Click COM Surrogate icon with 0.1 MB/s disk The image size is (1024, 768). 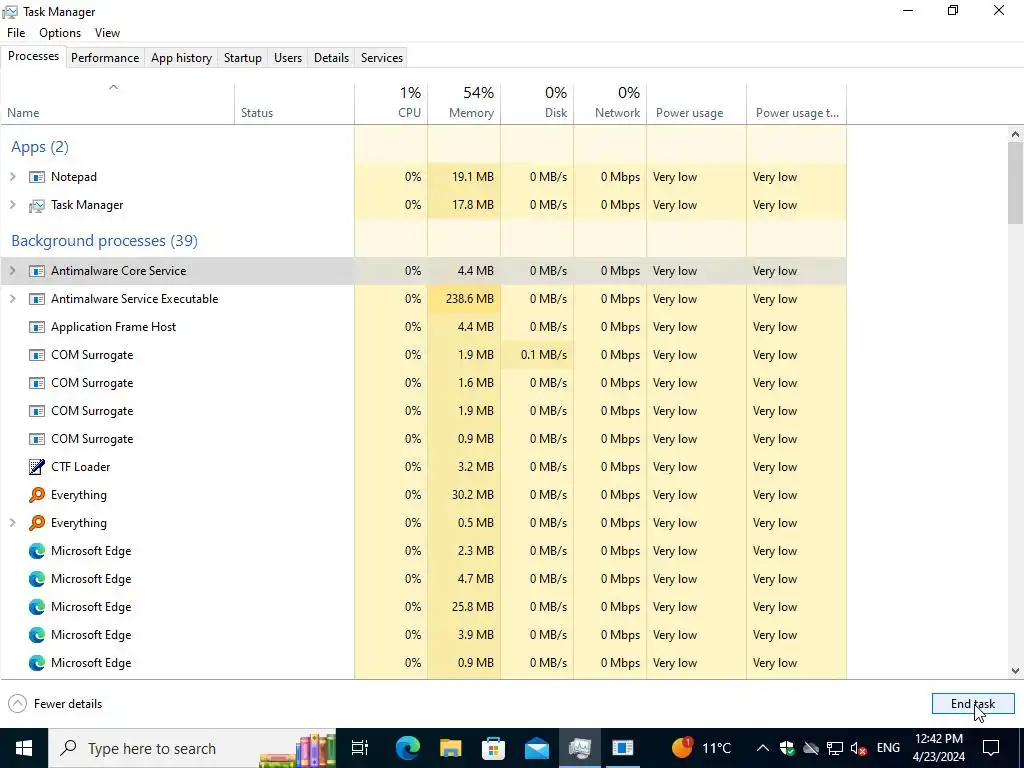pos(37,355)
